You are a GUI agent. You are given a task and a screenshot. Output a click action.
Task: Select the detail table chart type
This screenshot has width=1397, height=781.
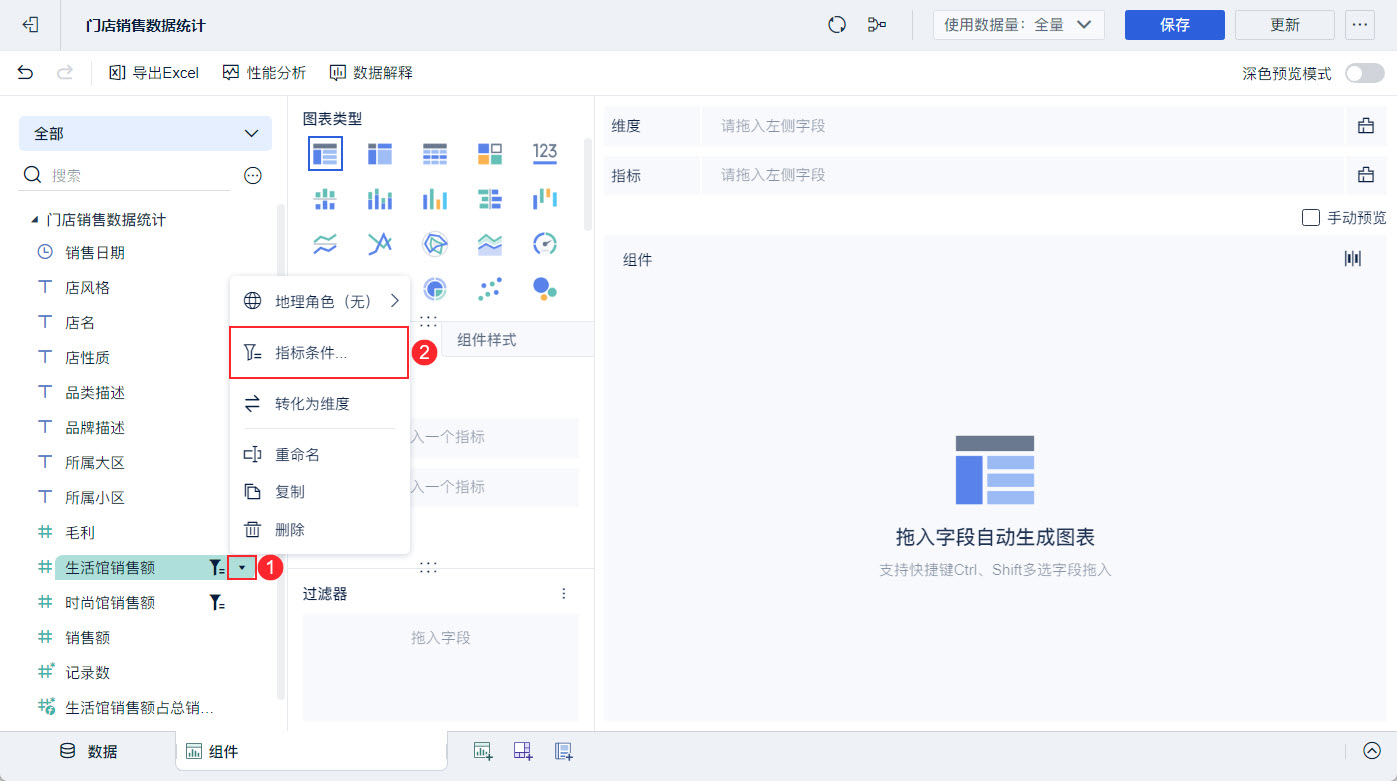pos(435,153)
